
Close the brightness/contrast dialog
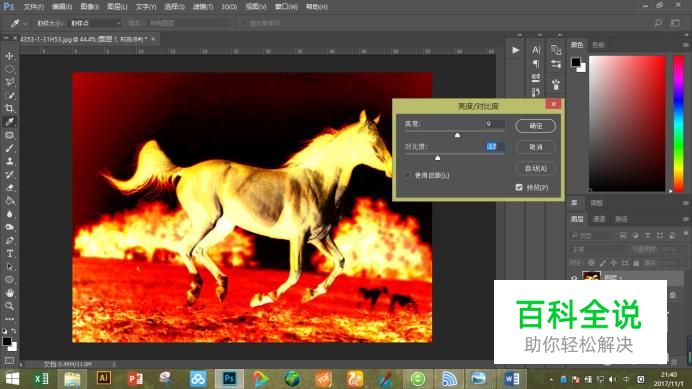pyautogui.click(x=553, y=104)
